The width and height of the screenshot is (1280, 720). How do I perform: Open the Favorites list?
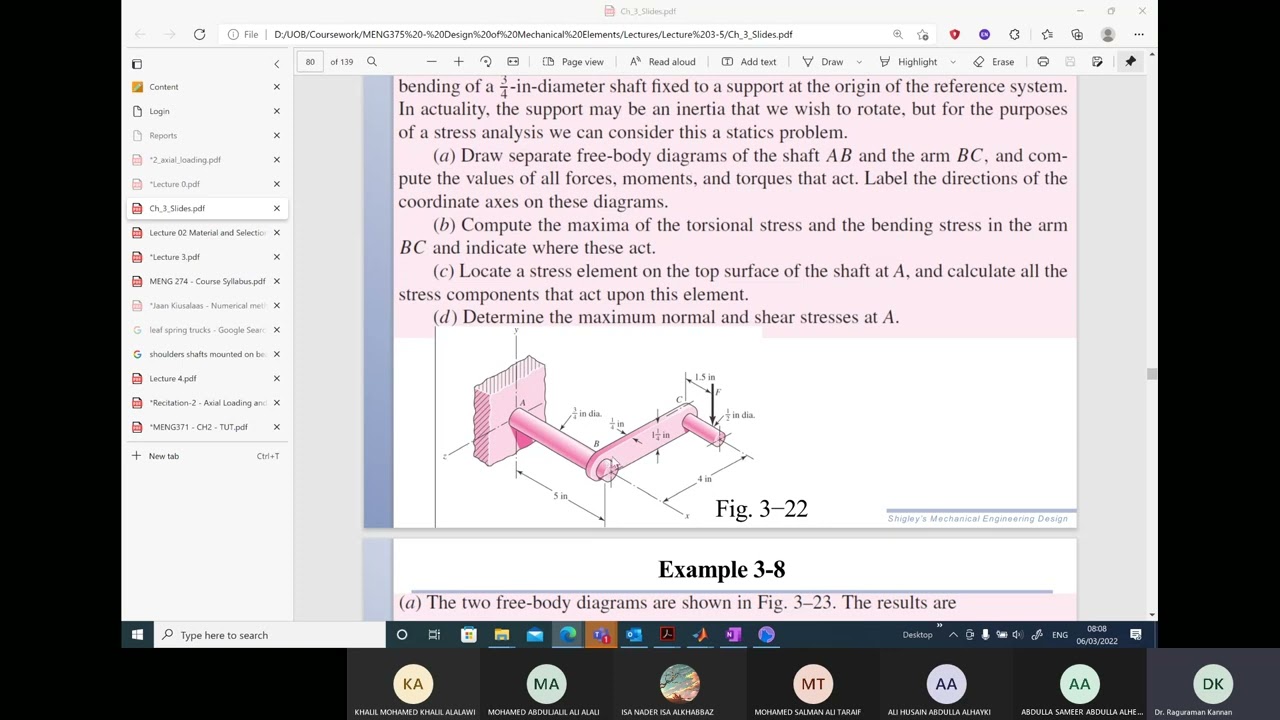coord(1047,34)
